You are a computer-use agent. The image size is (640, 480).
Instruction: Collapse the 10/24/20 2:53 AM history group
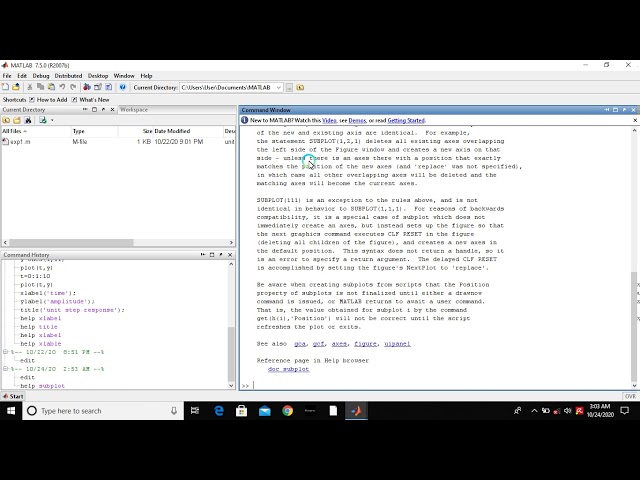coord(6,369)
